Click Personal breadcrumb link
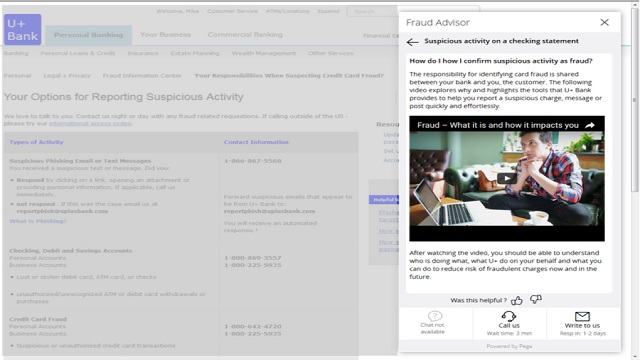This screenshot has height=360, width=640. pos(17,76)
